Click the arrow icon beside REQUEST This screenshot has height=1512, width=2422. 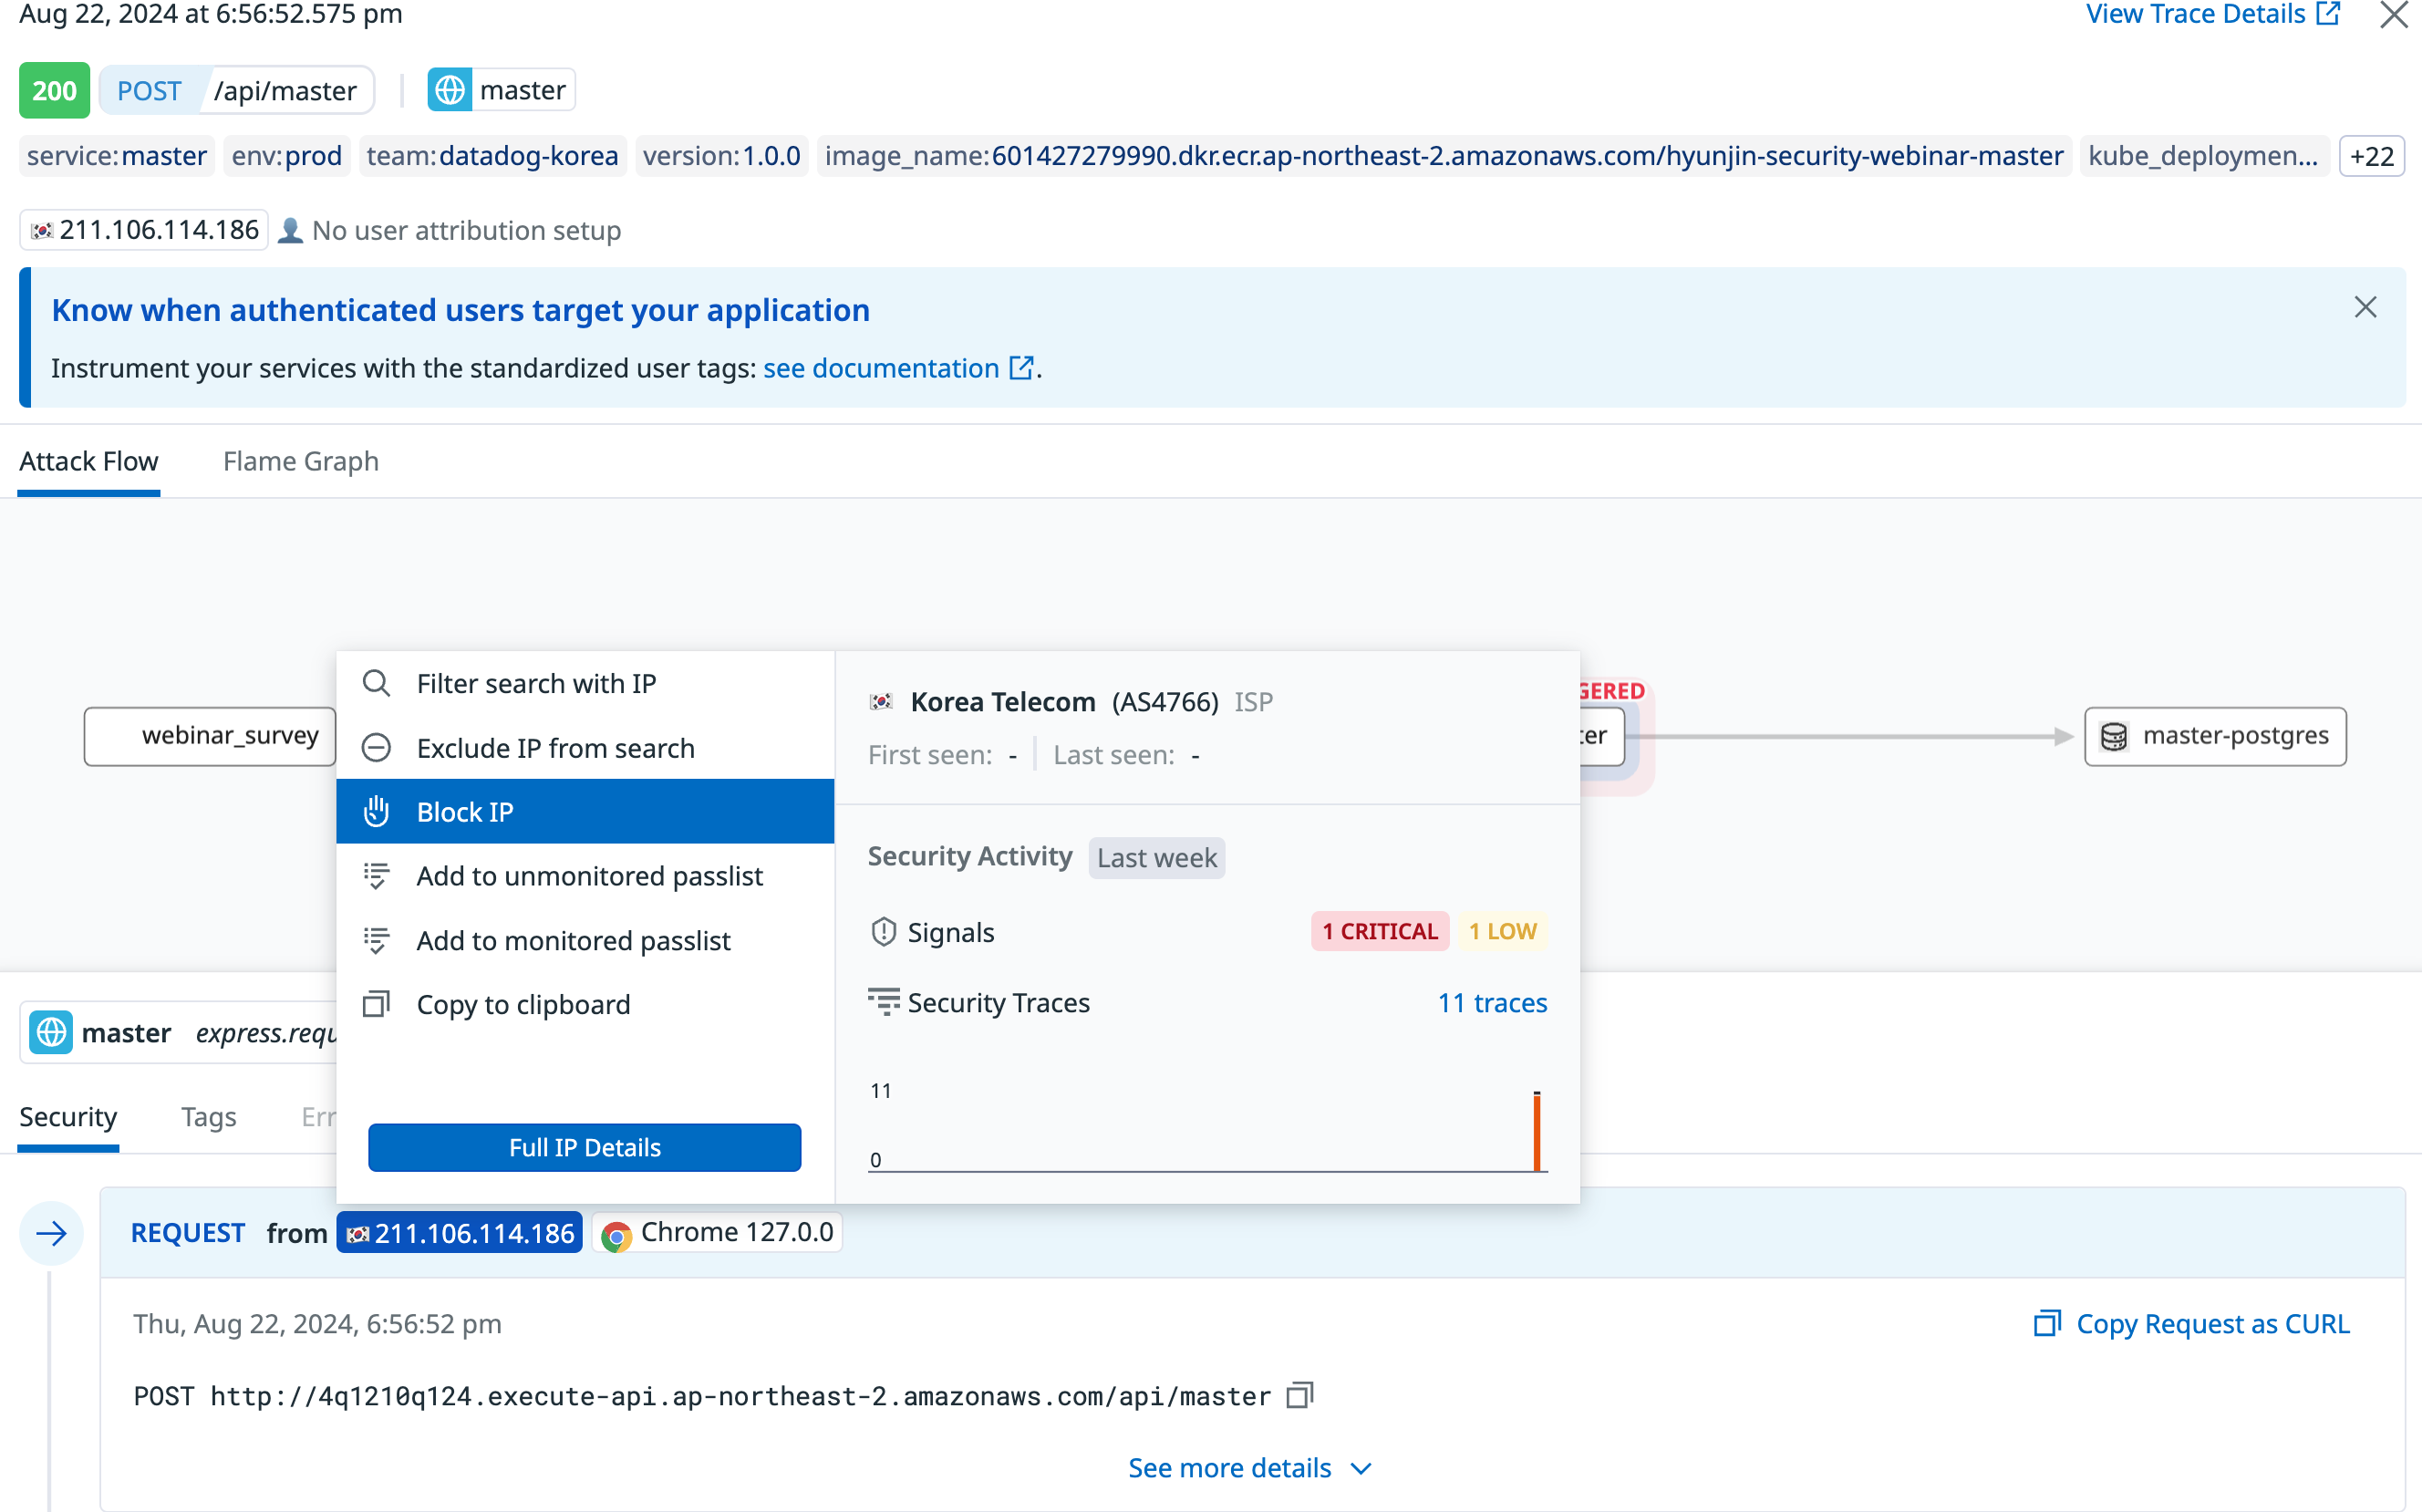51,1233
